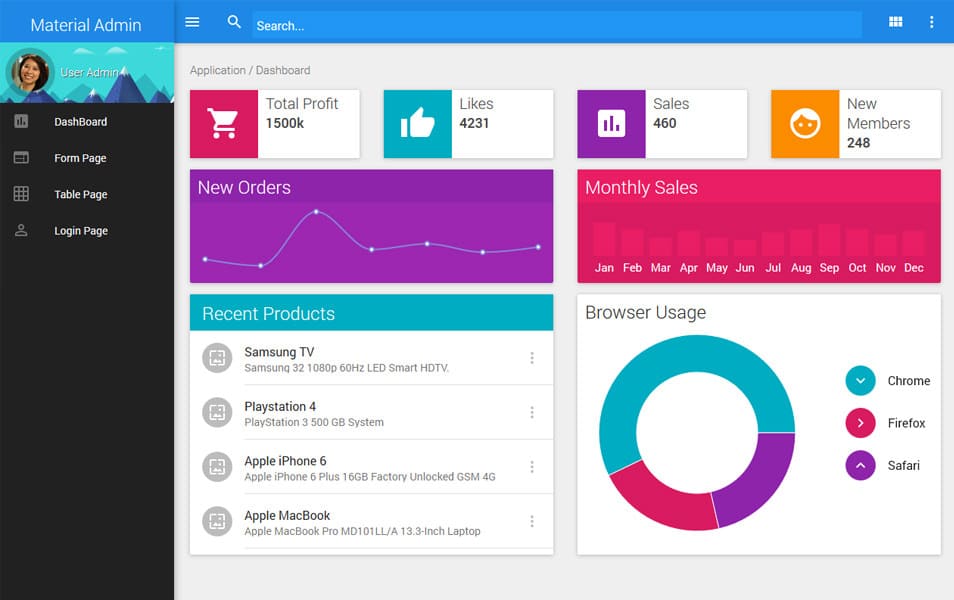Screen dimensions: 954x600
Task: Select the DashBoard icon in the sidebar
Action: tap(19, 121)
